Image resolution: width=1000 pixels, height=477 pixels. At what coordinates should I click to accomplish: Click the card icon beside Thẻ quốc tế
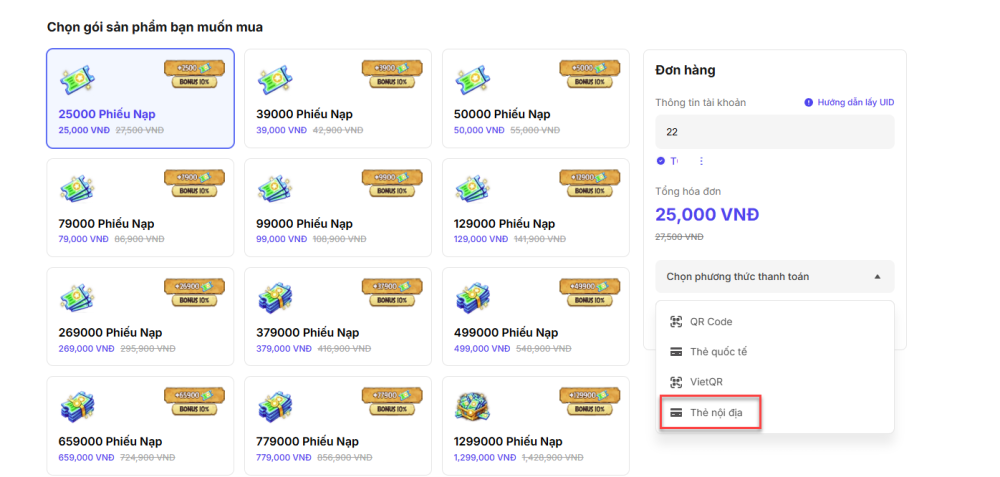click(676, 352)
